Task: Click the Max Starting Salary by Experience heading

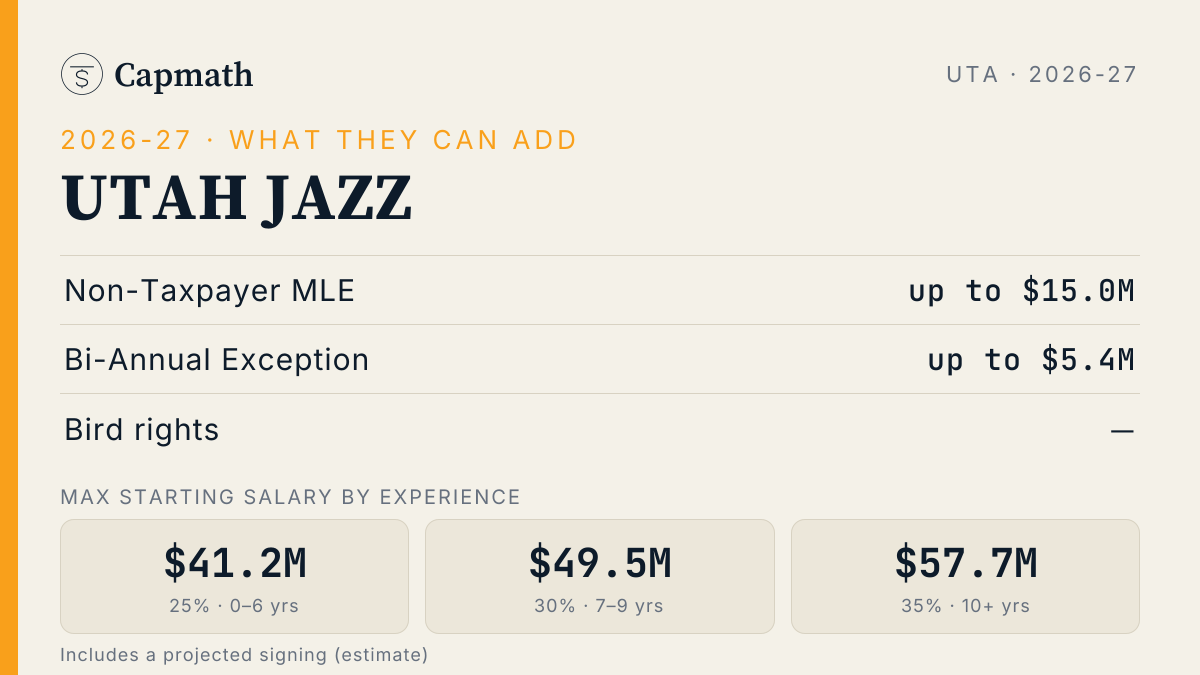Action: (290, 497)
